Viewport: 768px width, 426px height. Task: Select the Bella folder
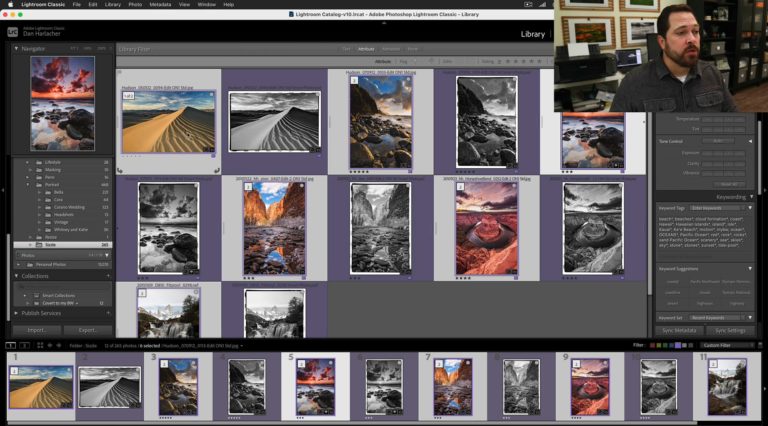point(59,192)
